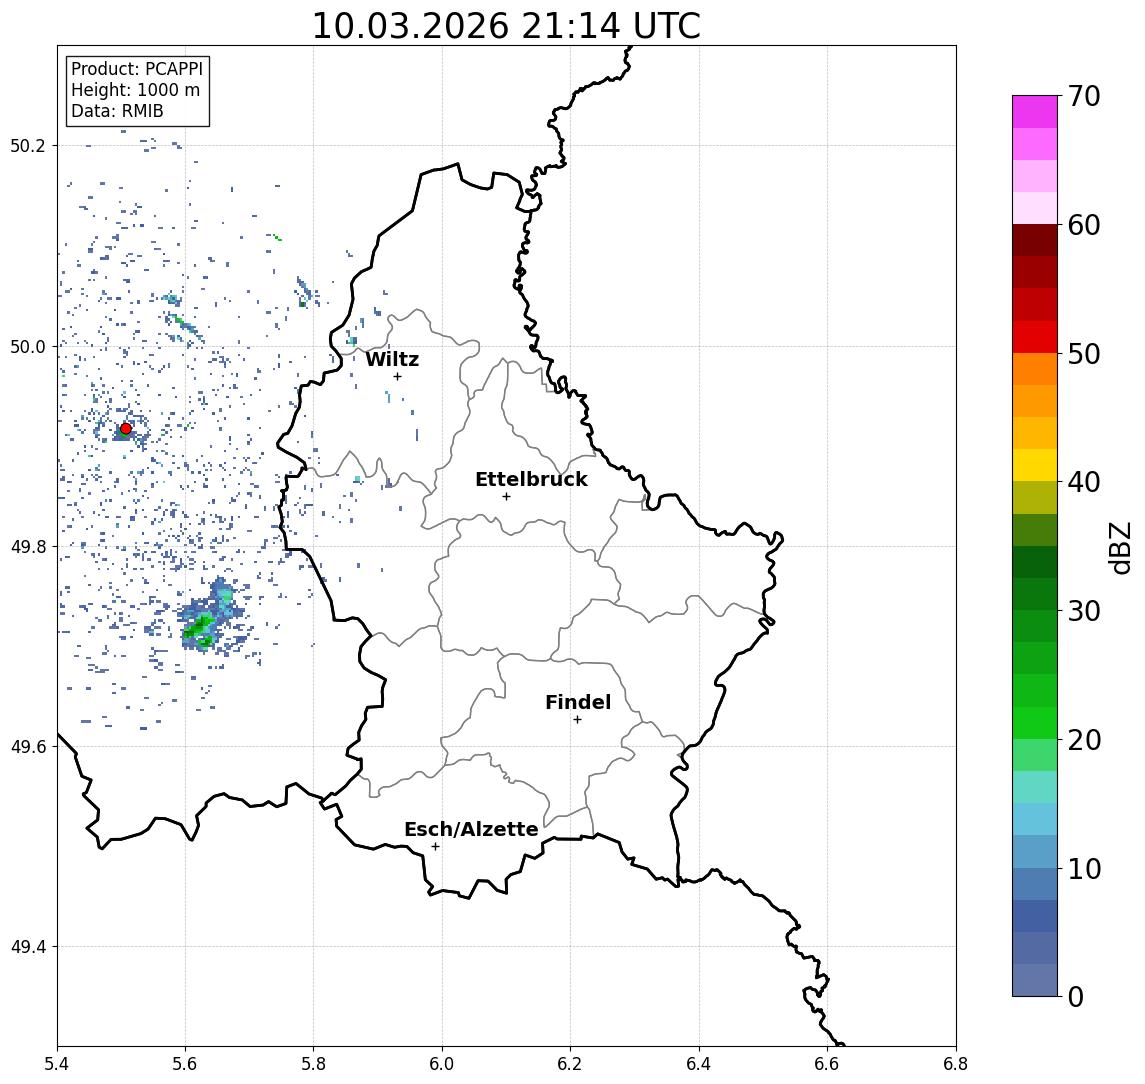Click the 'Data: RMIB' text
Screen dimensions: 1145x1084
click(117, 111)
